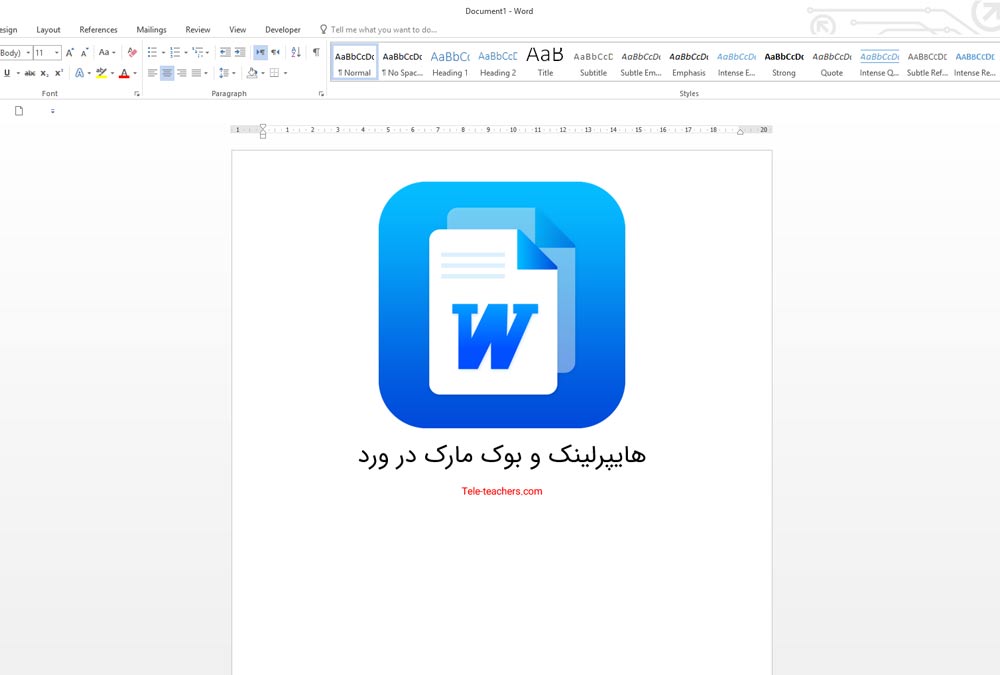Open font color dropdown arrow
This screenshot has width=1000, height=675.
tap(135, 73)
